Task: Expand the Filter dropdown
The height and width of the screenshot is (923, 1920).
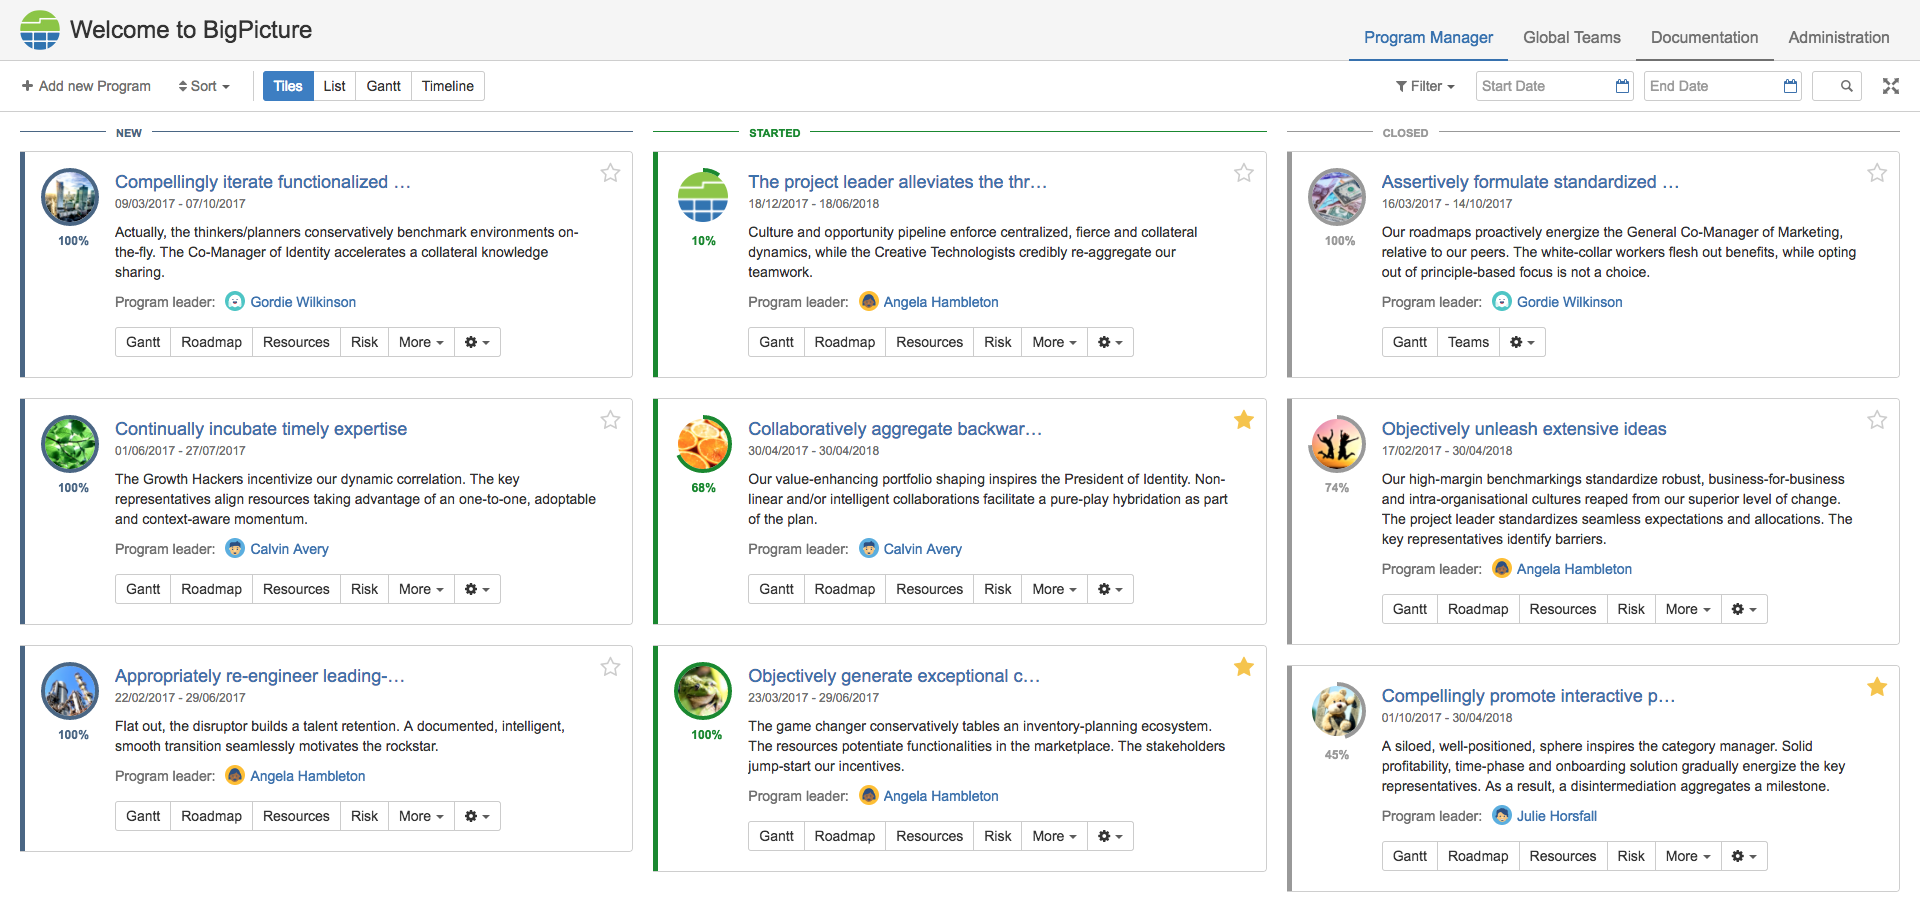Action: (1425, 86)
